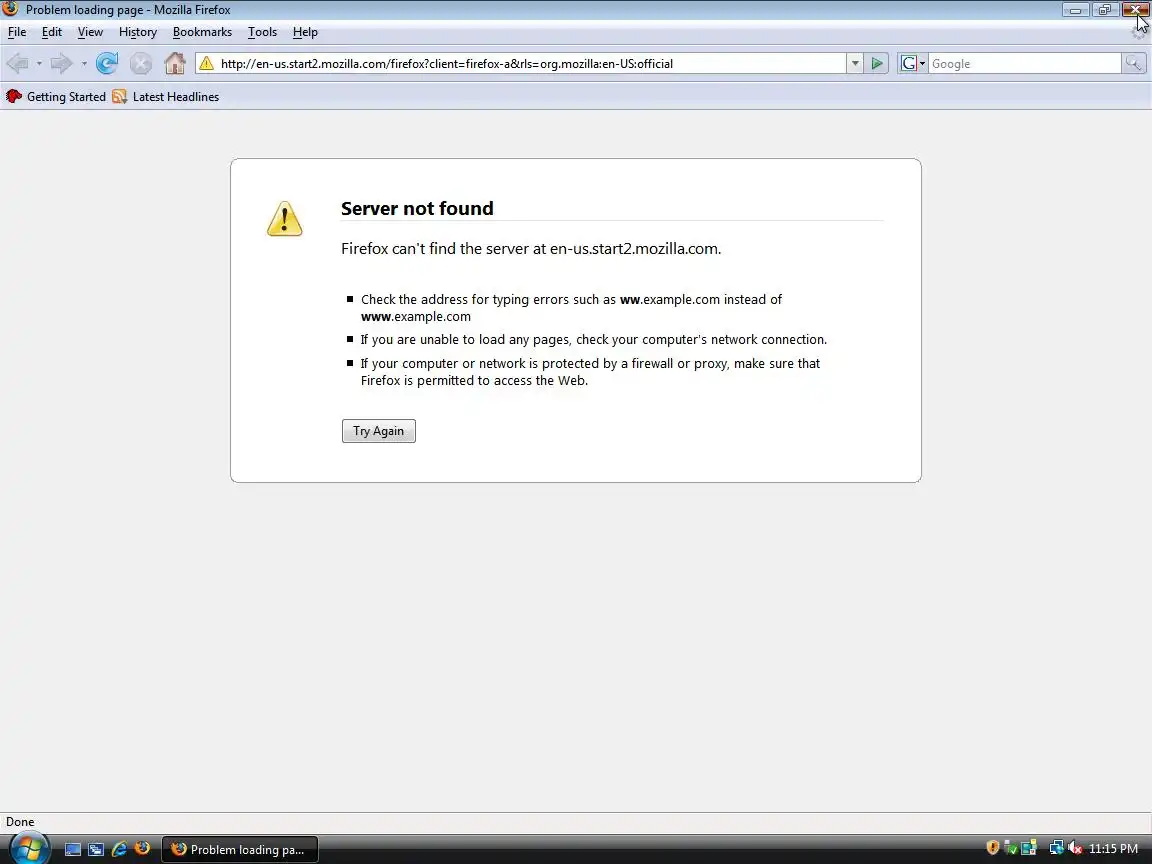1152x864 pixels.
Task: Open the View menu
Action: click(x=90, y=32)
